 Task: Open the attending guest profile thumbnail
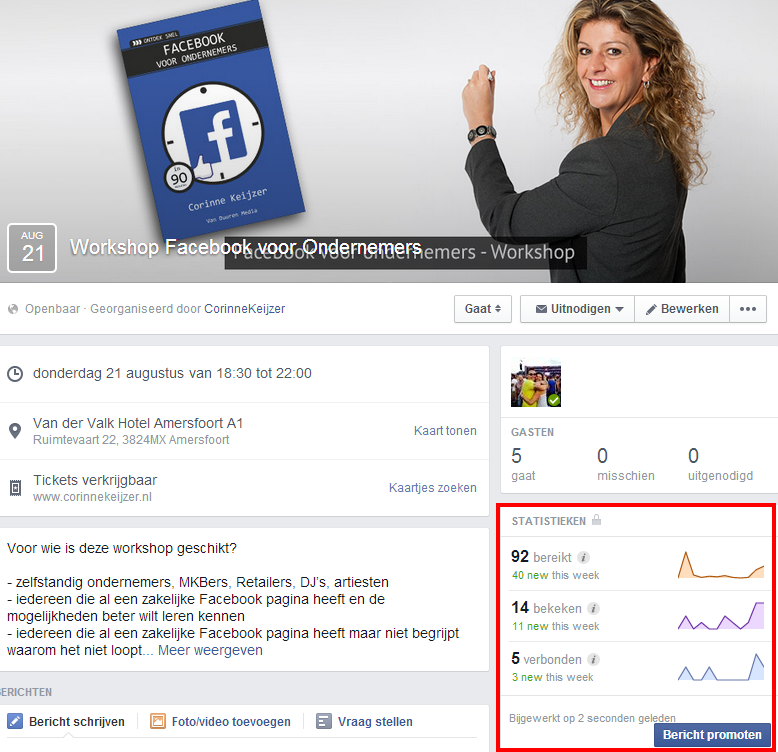(x=536, y=383)
